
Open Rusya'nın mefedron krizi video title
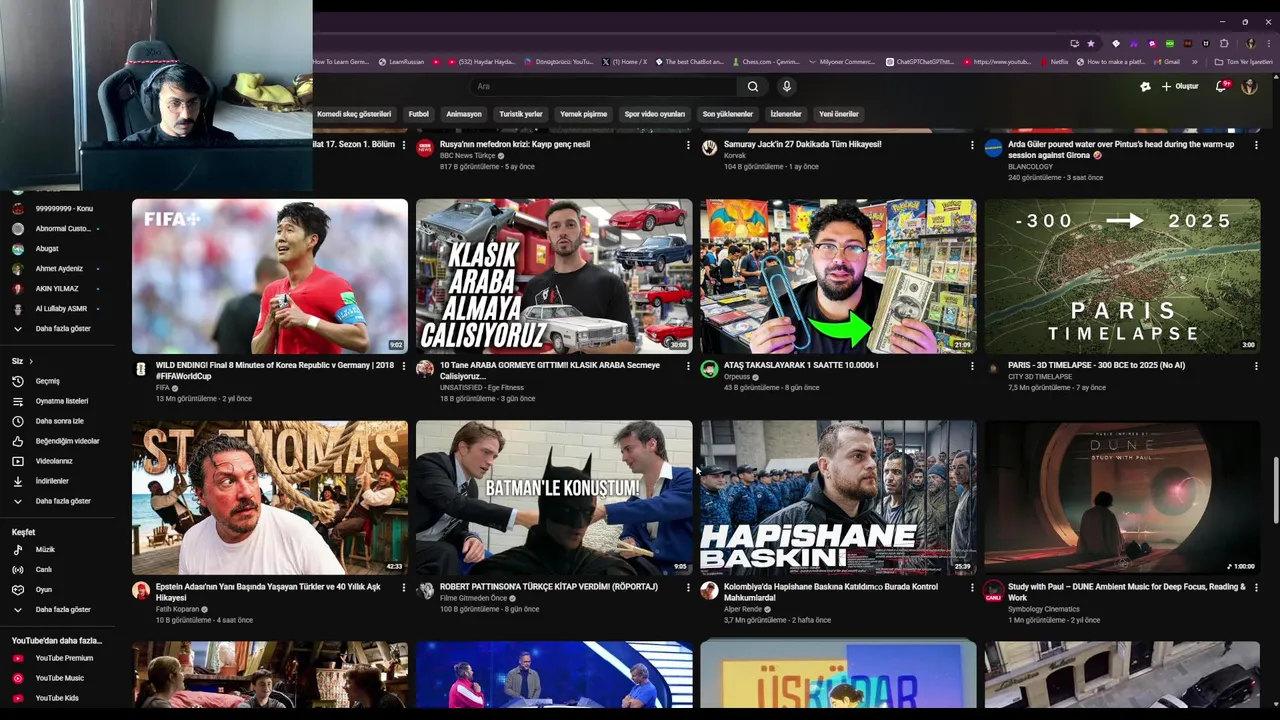pyautogui.click(x=515, y=145)
